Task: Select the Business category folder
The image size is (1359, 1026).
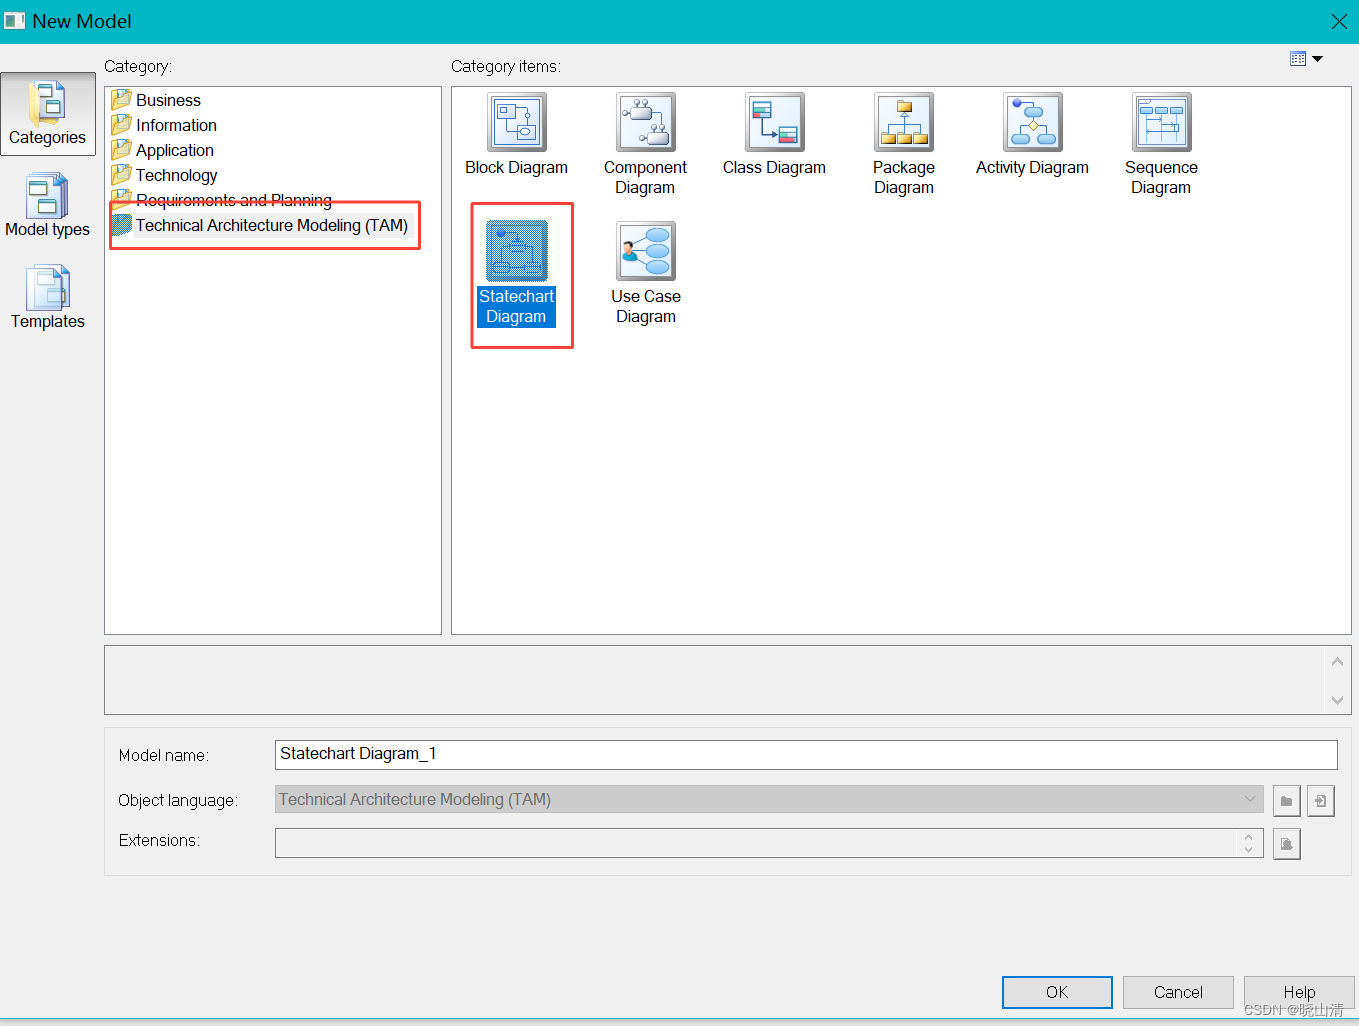Action: [167, 100]
